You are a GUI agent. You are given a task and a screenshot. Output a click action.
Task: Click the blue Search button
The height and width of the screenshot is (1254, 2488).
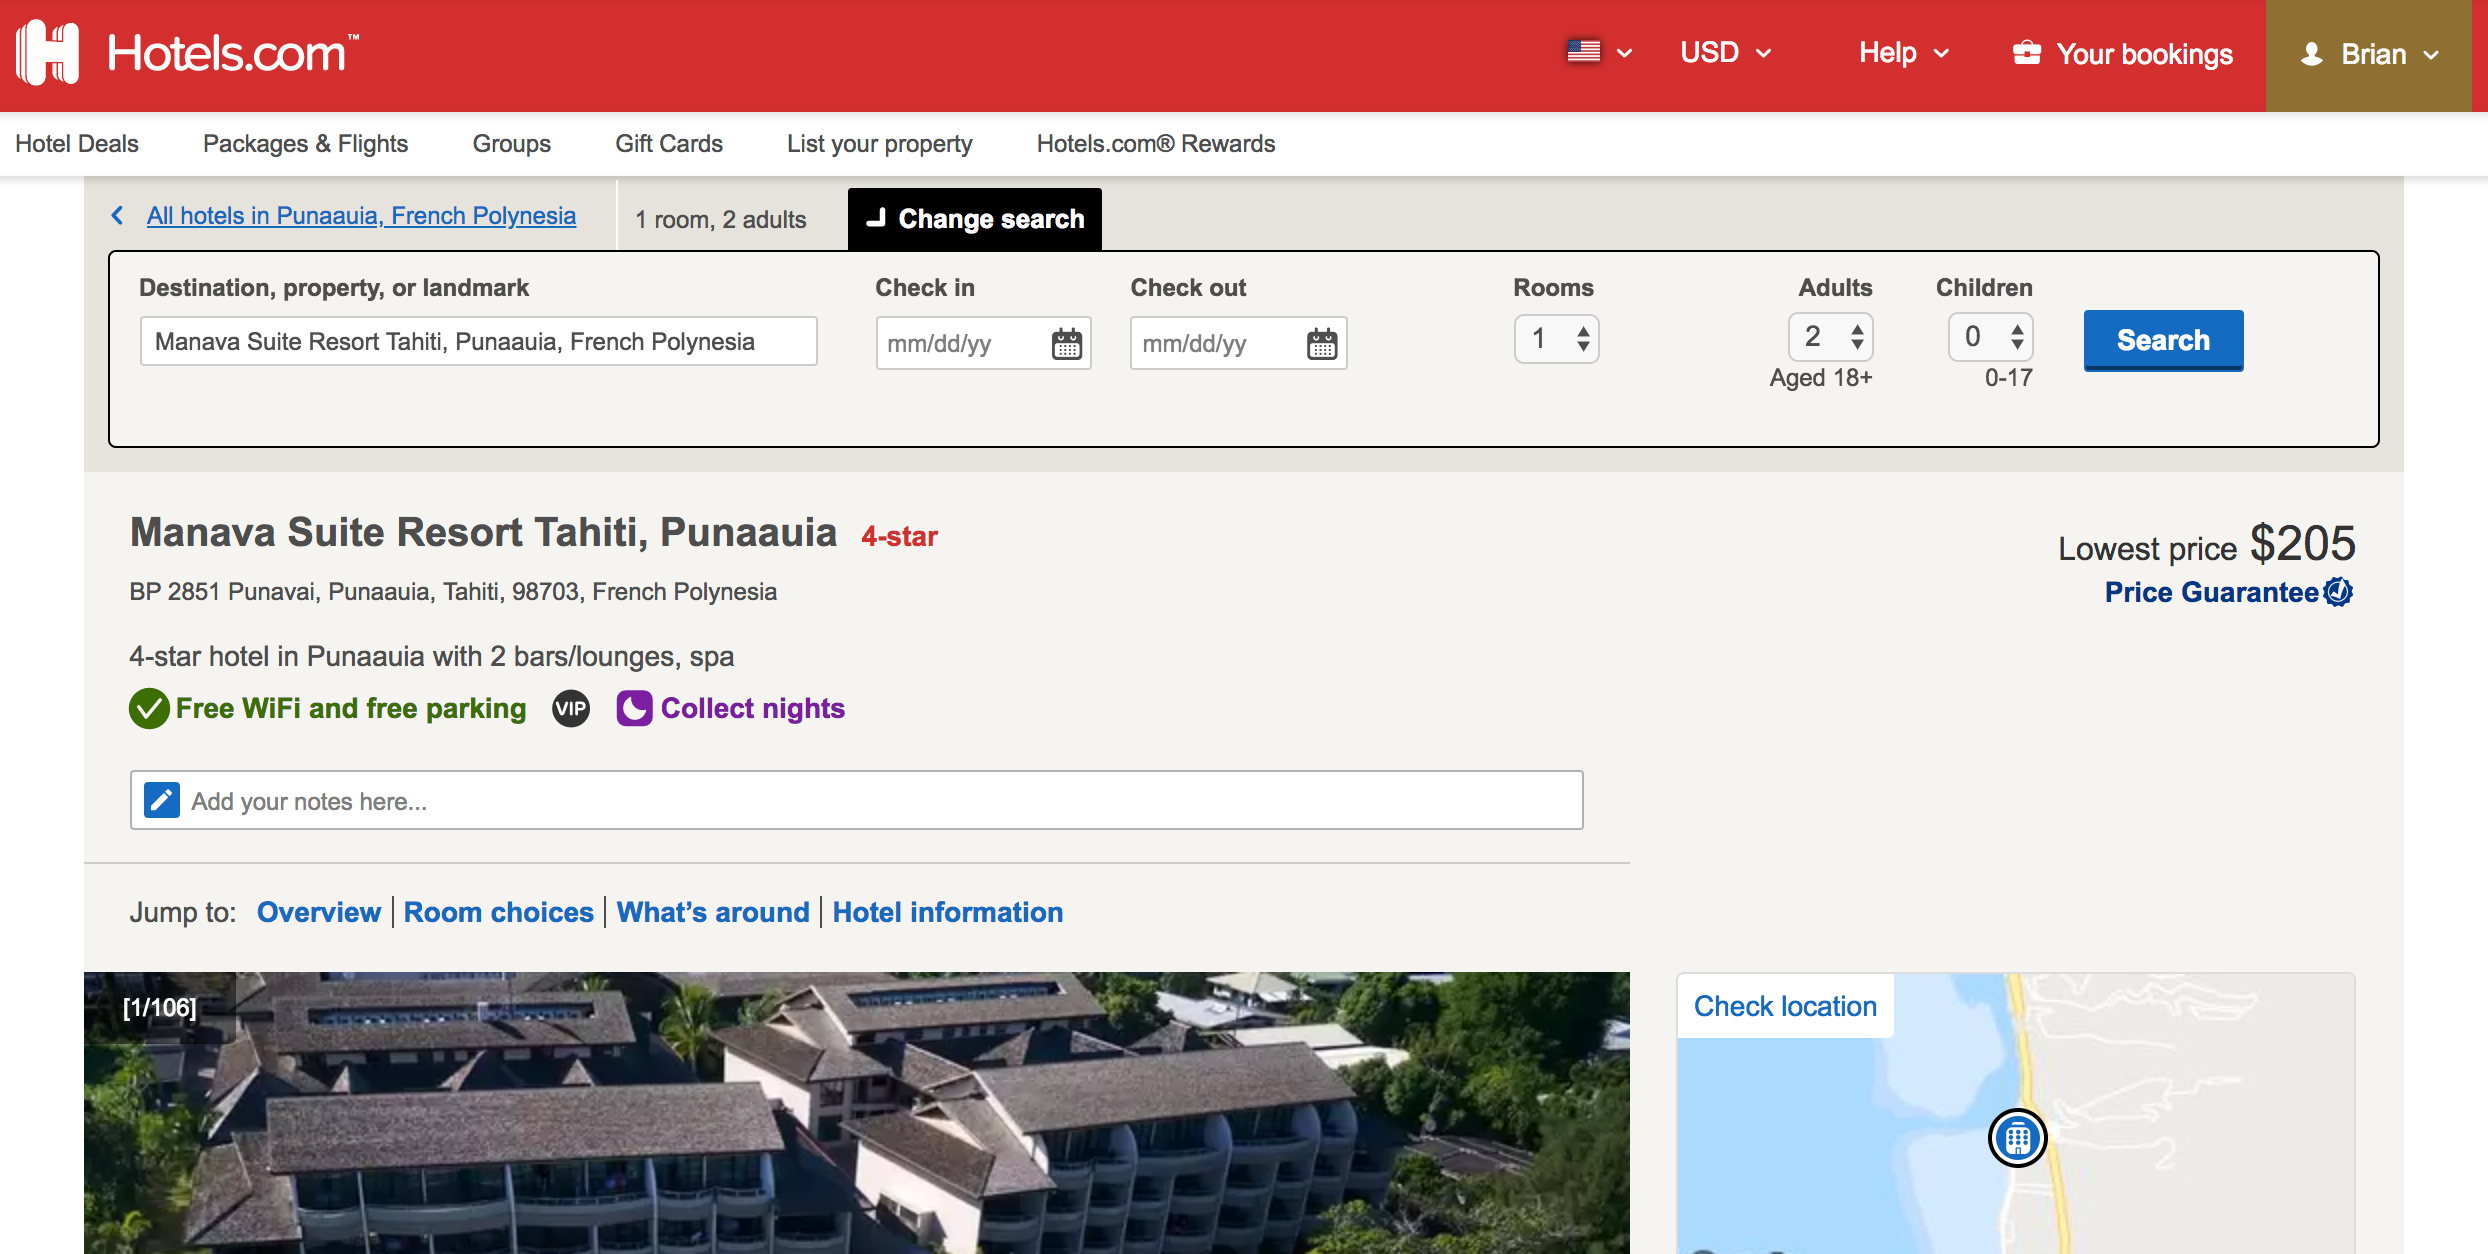[2163, 340]
